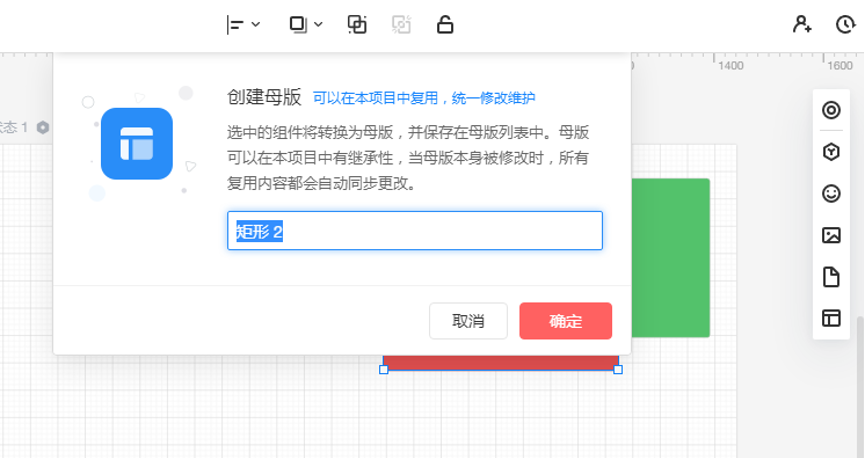
Task: Open the smiley face icon library
Action: click(831, 194)
